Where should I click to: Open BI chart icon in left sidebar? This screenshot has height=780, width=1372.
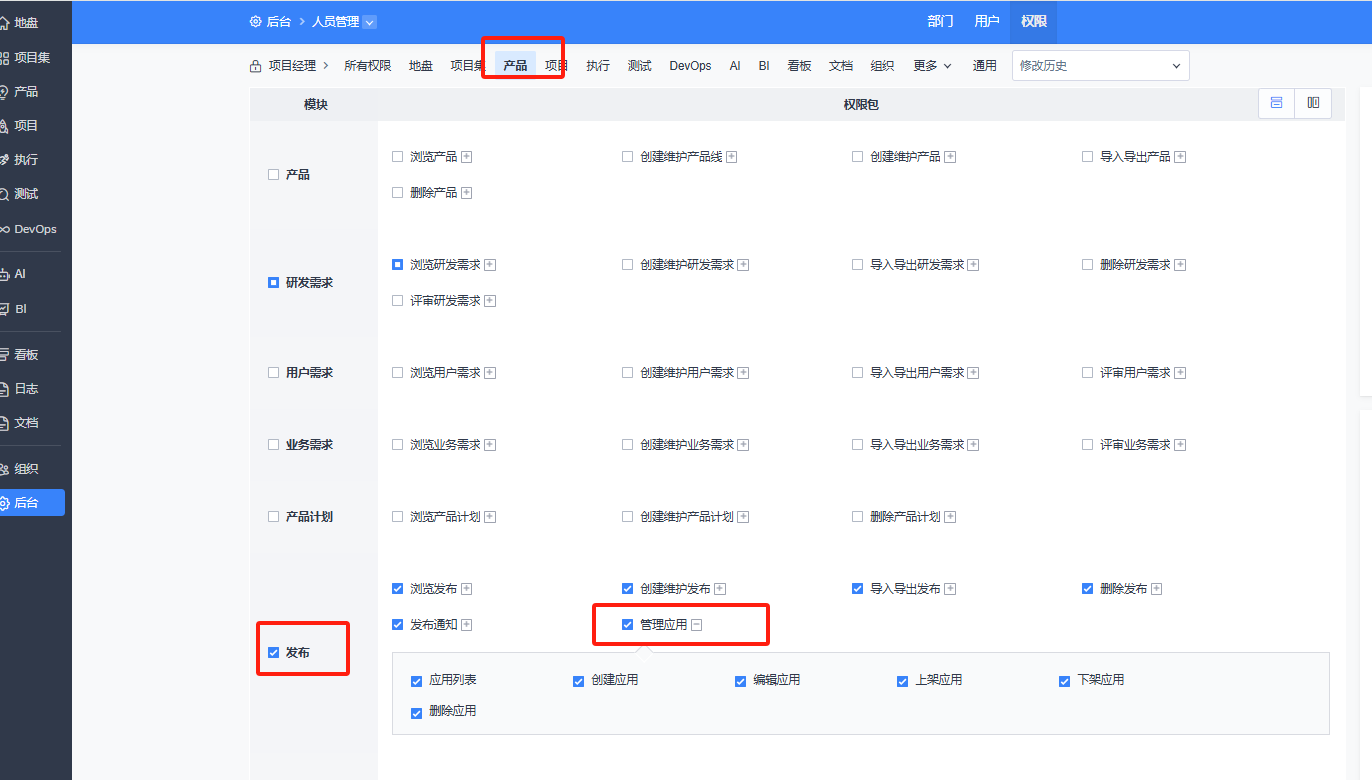click(x=5, y=309)
